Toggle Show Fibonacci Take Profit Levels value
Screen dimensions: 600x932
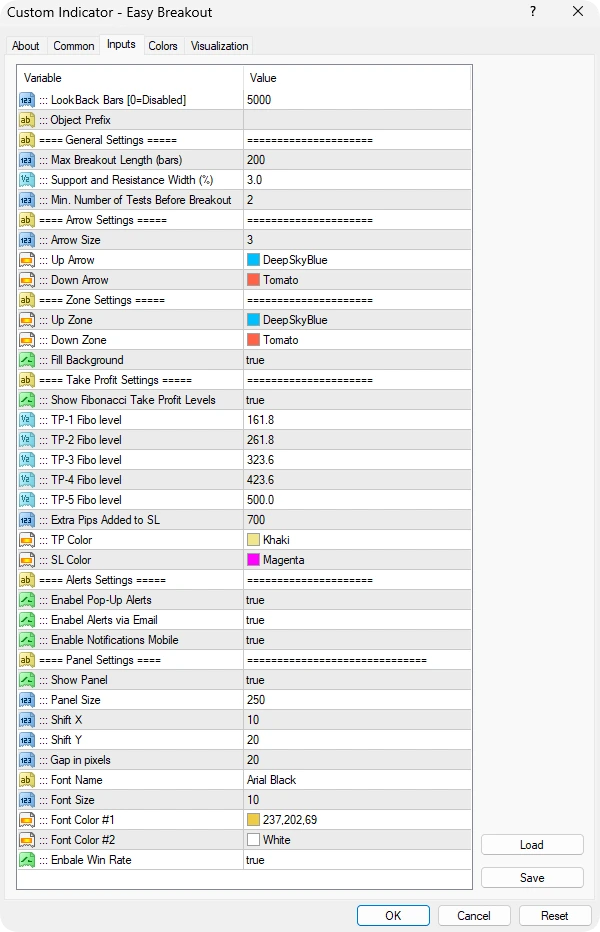357,400
